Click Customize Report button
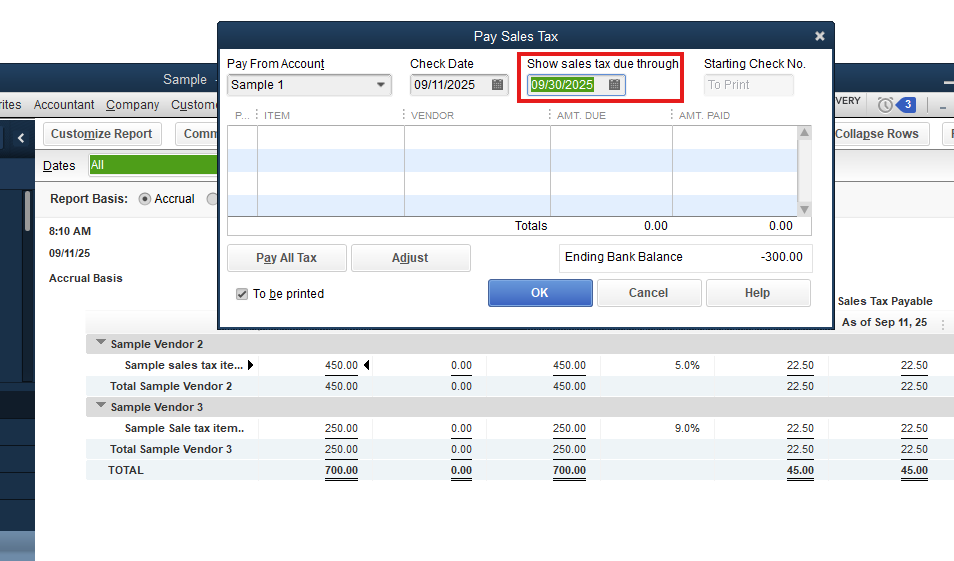Screen dimensions: 954x561 102,134
